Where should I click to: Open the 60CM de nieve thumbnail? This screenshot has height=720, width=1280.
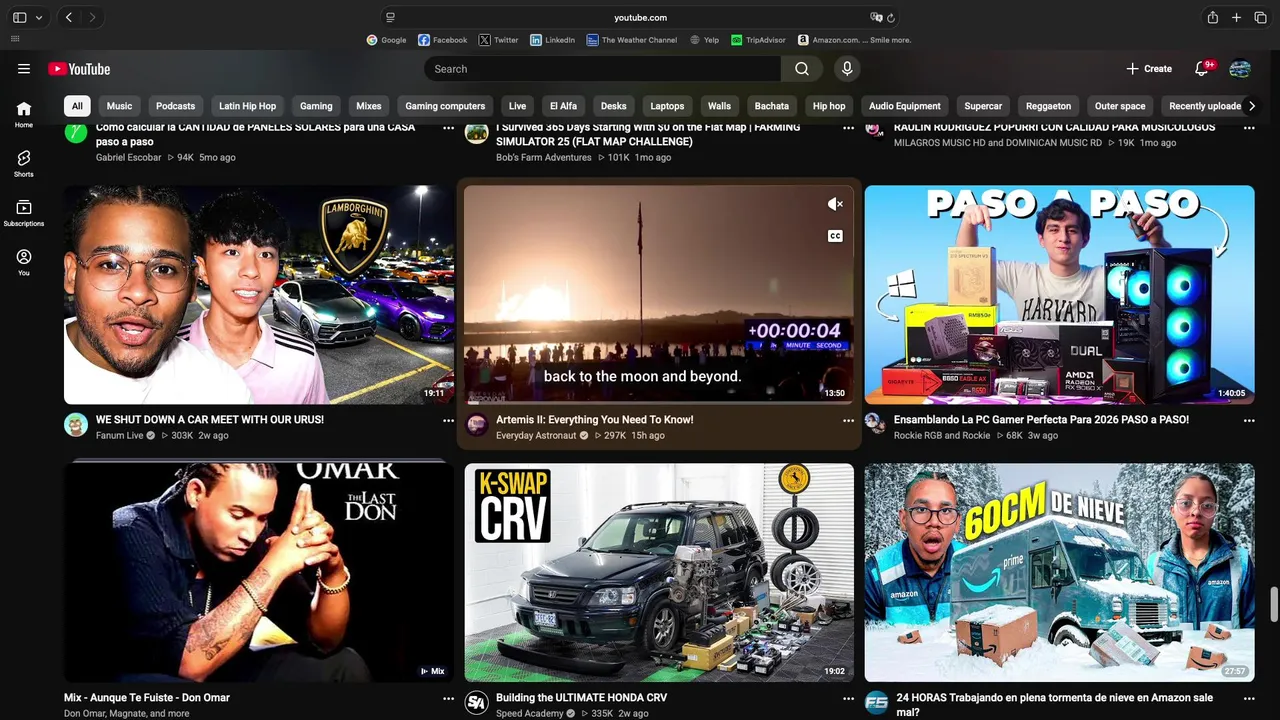tap(1060, 572)
